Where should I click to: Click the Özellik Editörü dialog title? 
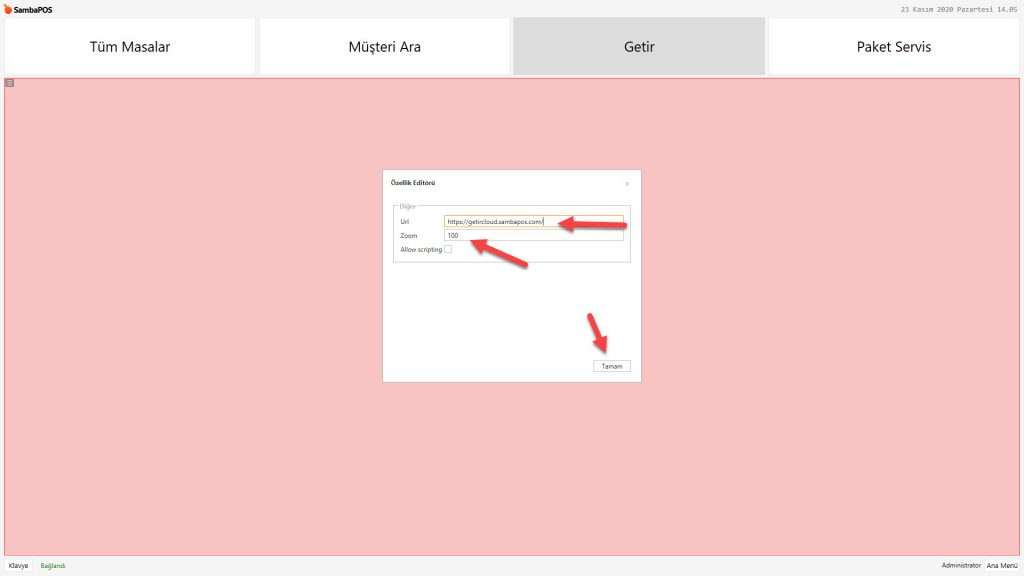click(412, 183)
